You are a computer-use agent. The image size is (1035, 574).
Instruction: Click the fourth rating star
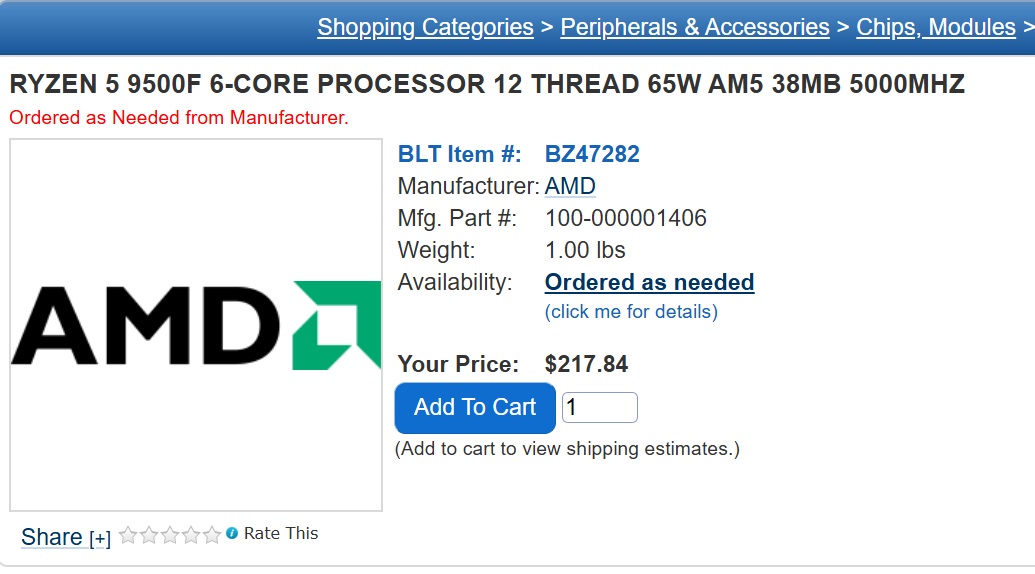click(191, 535)
